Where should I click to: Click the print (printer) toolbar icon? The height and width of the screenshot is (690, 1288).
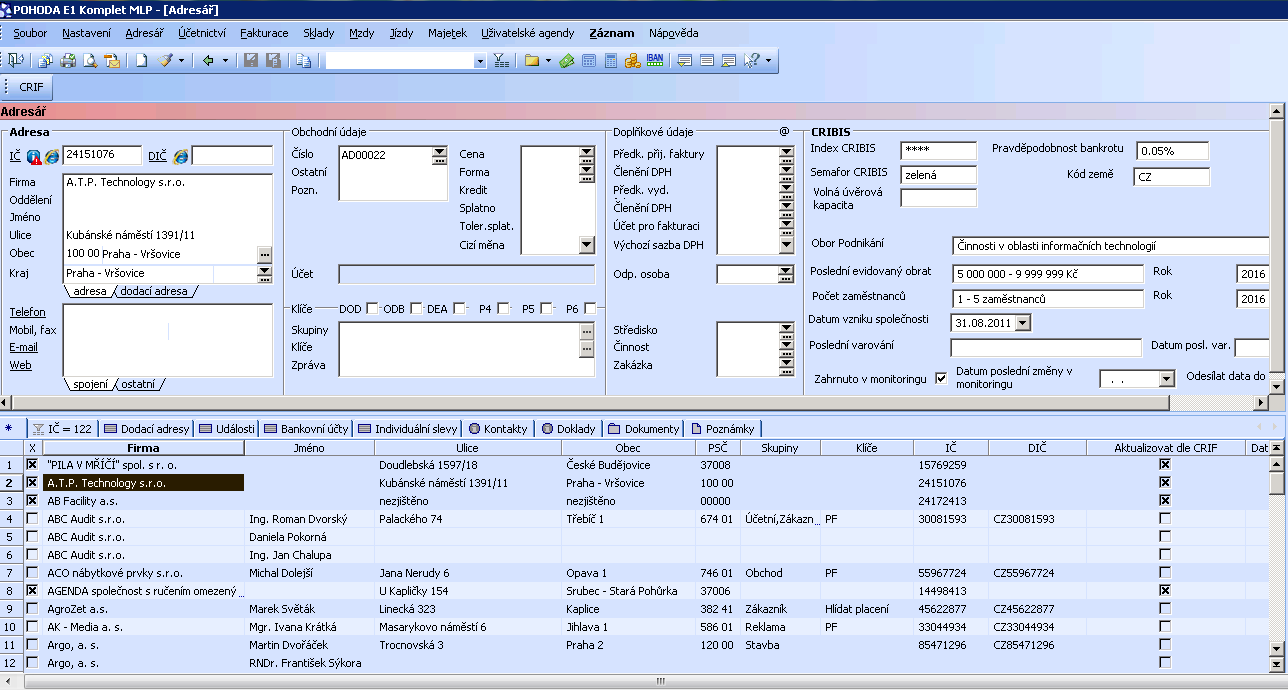pos(68,61)
